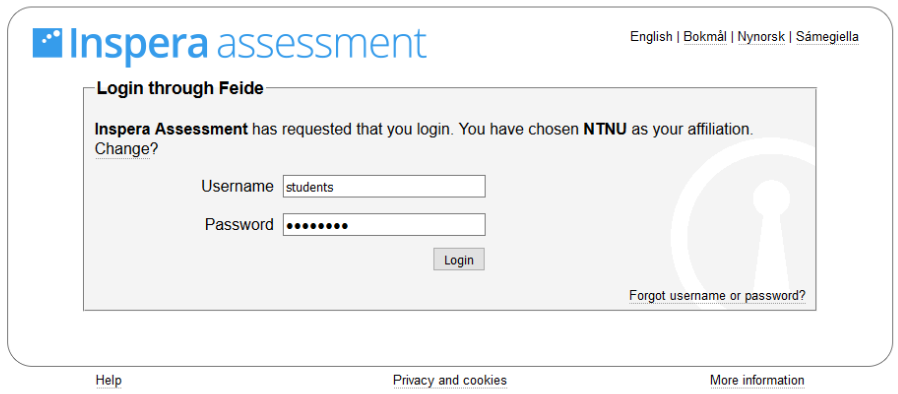Click the Login button
Image resolution: width=898 pixels, height=394 pixels.
point(459,259)
